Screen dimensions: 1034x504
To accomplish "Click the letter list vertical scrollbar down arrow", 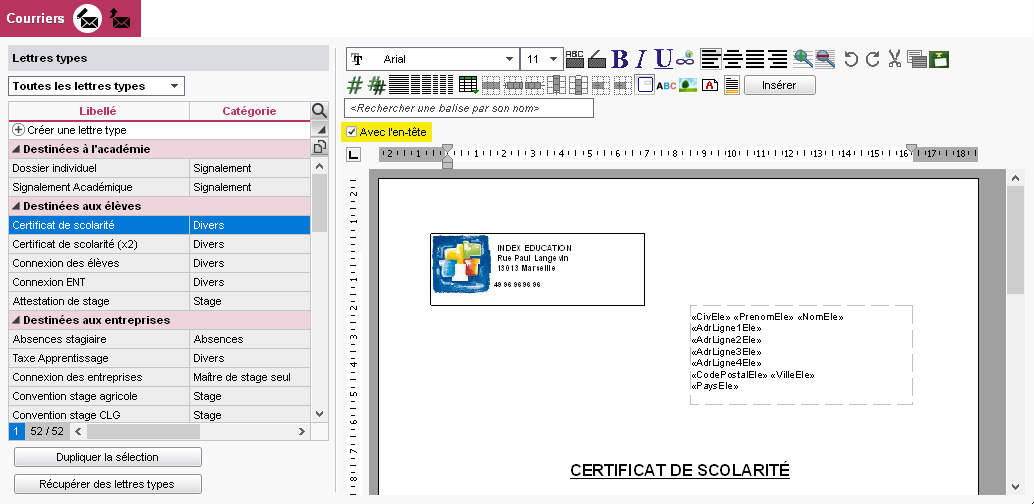I will click(319, 414).
